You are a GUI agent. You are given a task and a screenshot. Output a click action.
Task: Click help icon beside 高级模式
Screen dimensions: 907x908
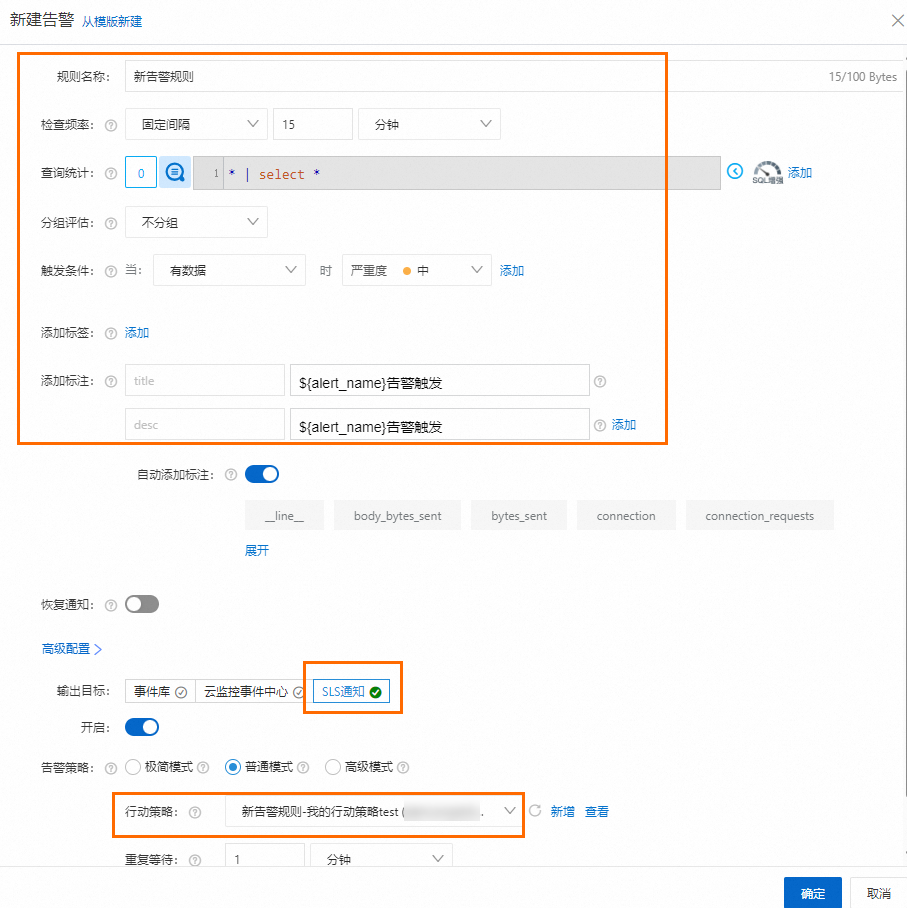coord(403,767)
